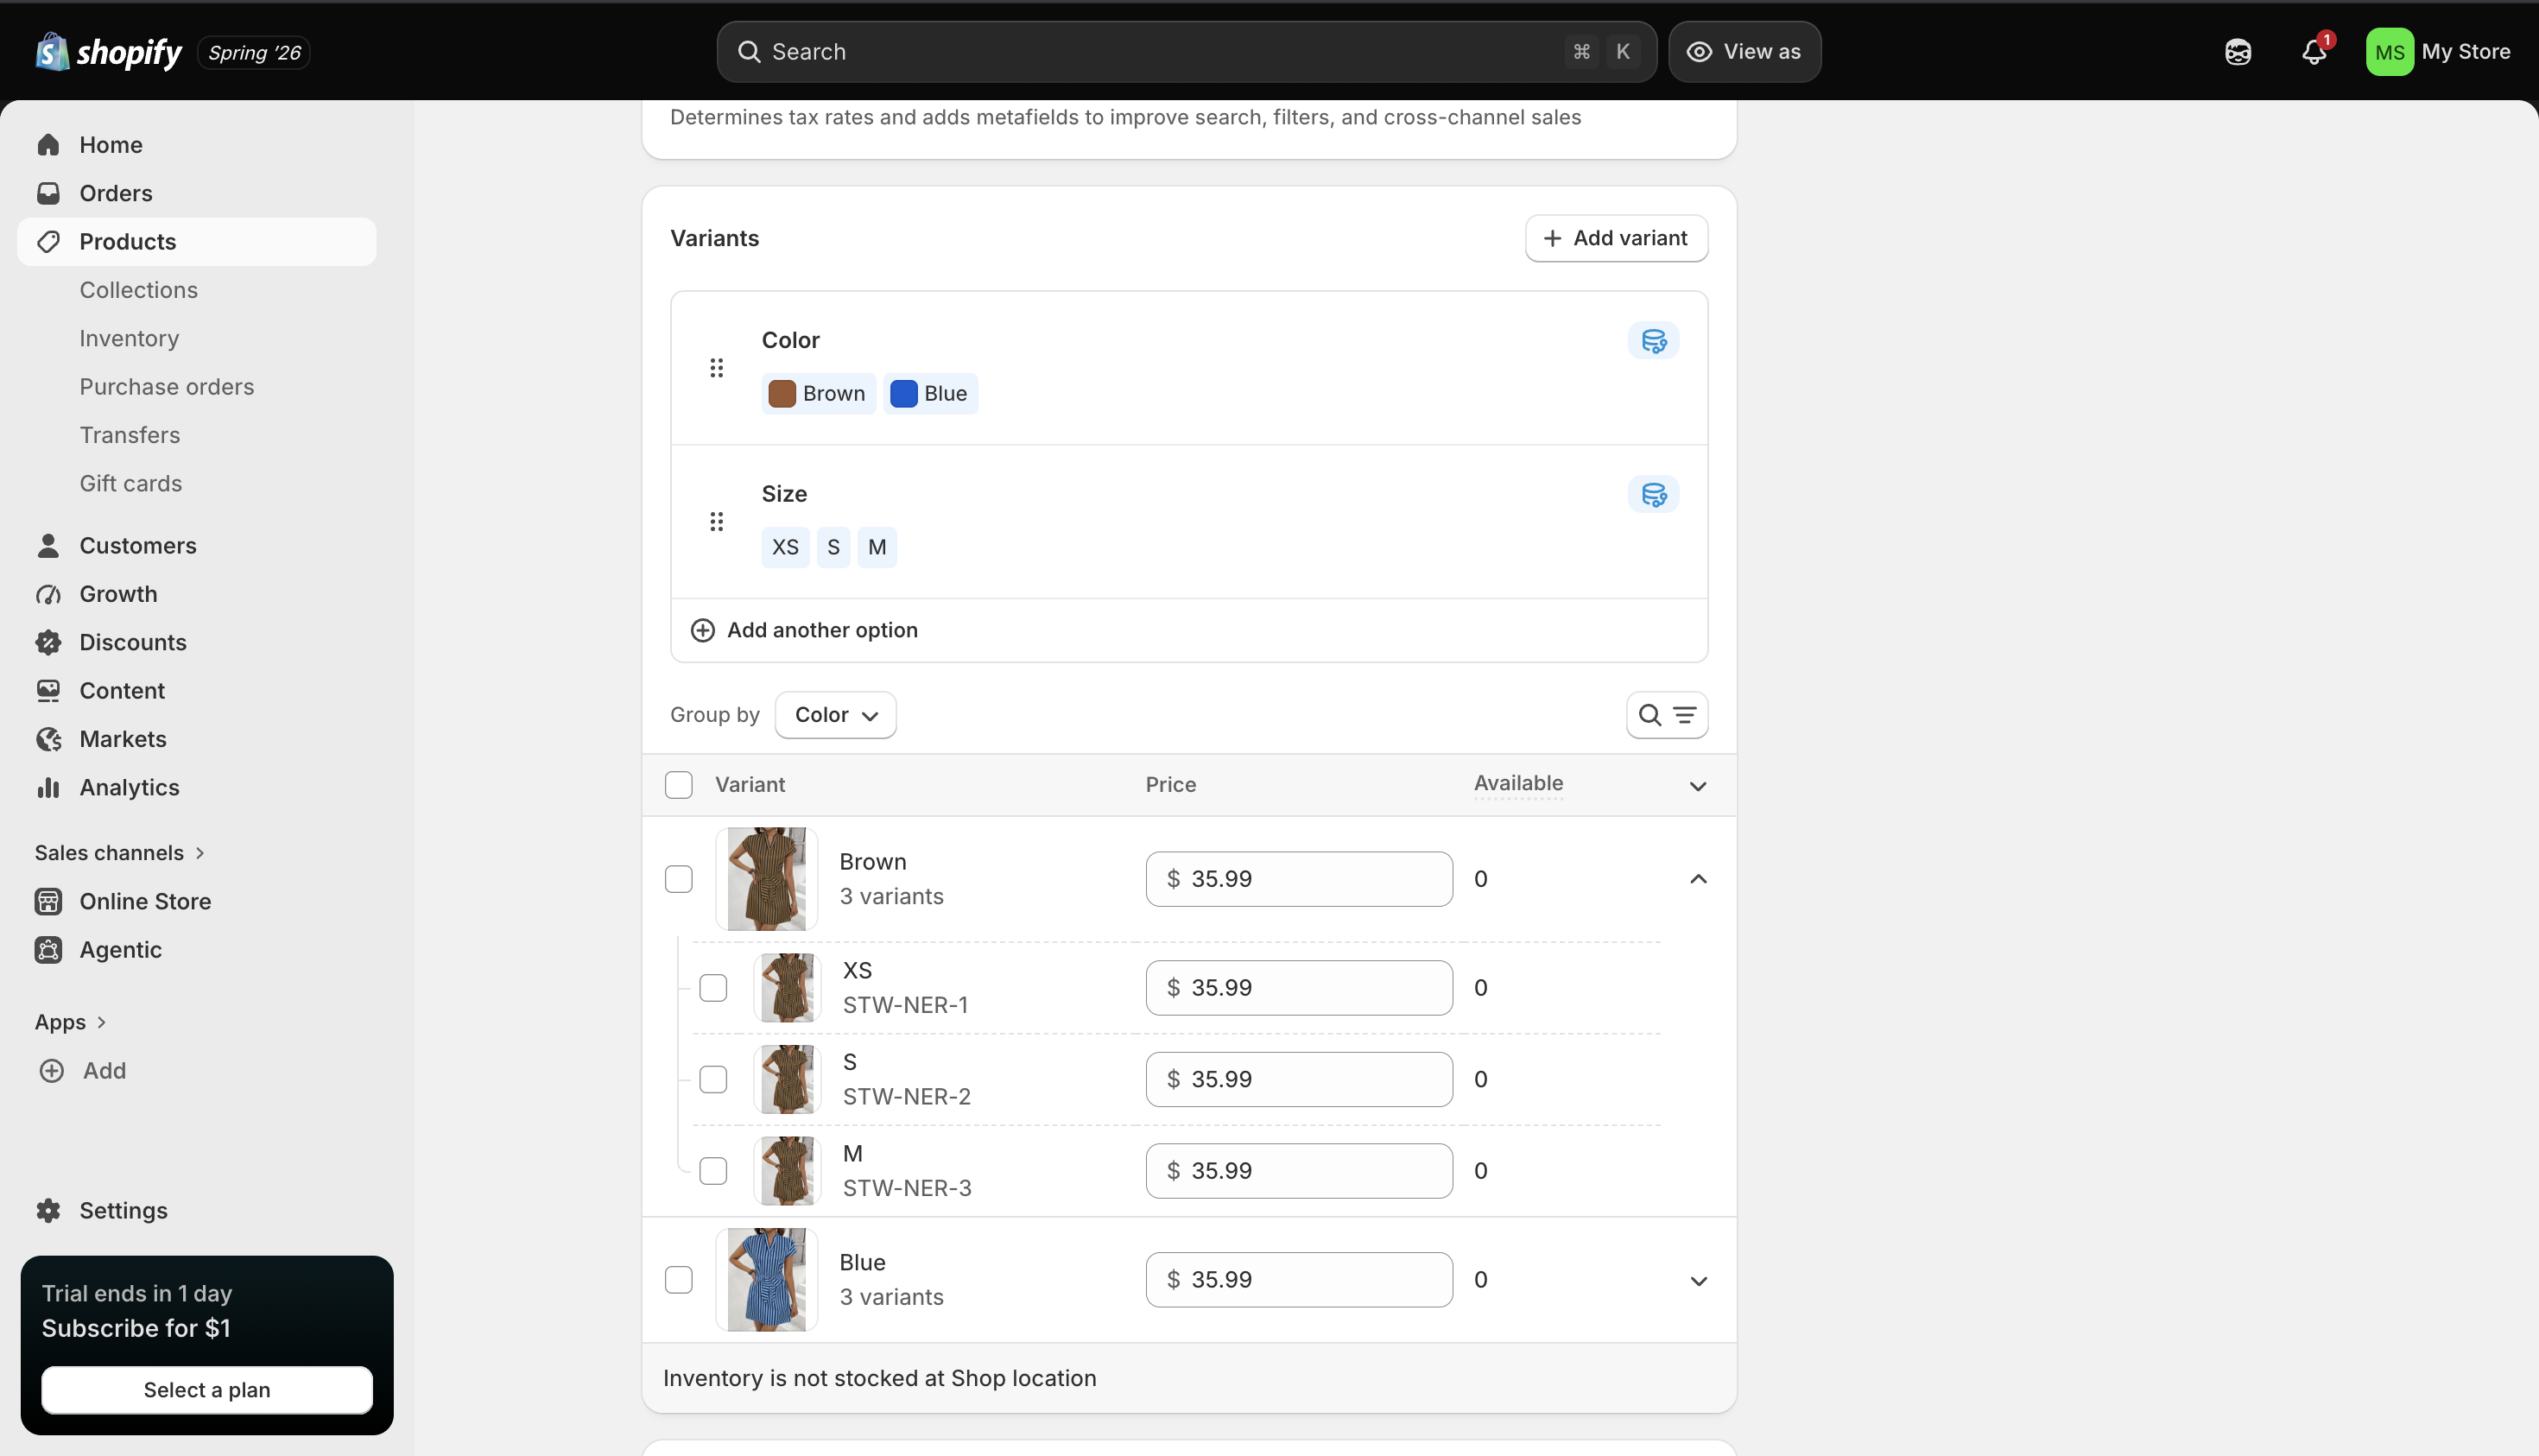Click the Orders inbox icon

(x=48, y=193)
